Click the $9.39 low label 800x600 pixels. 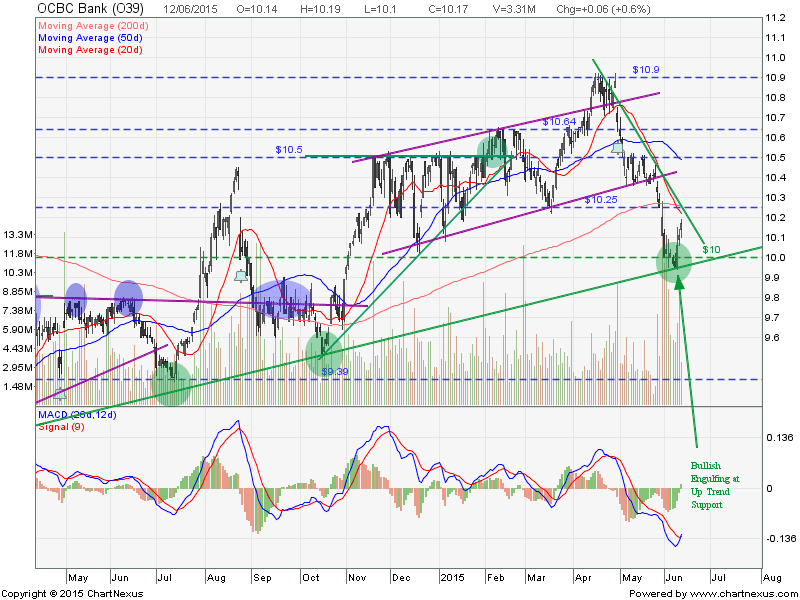coord(335,371)
